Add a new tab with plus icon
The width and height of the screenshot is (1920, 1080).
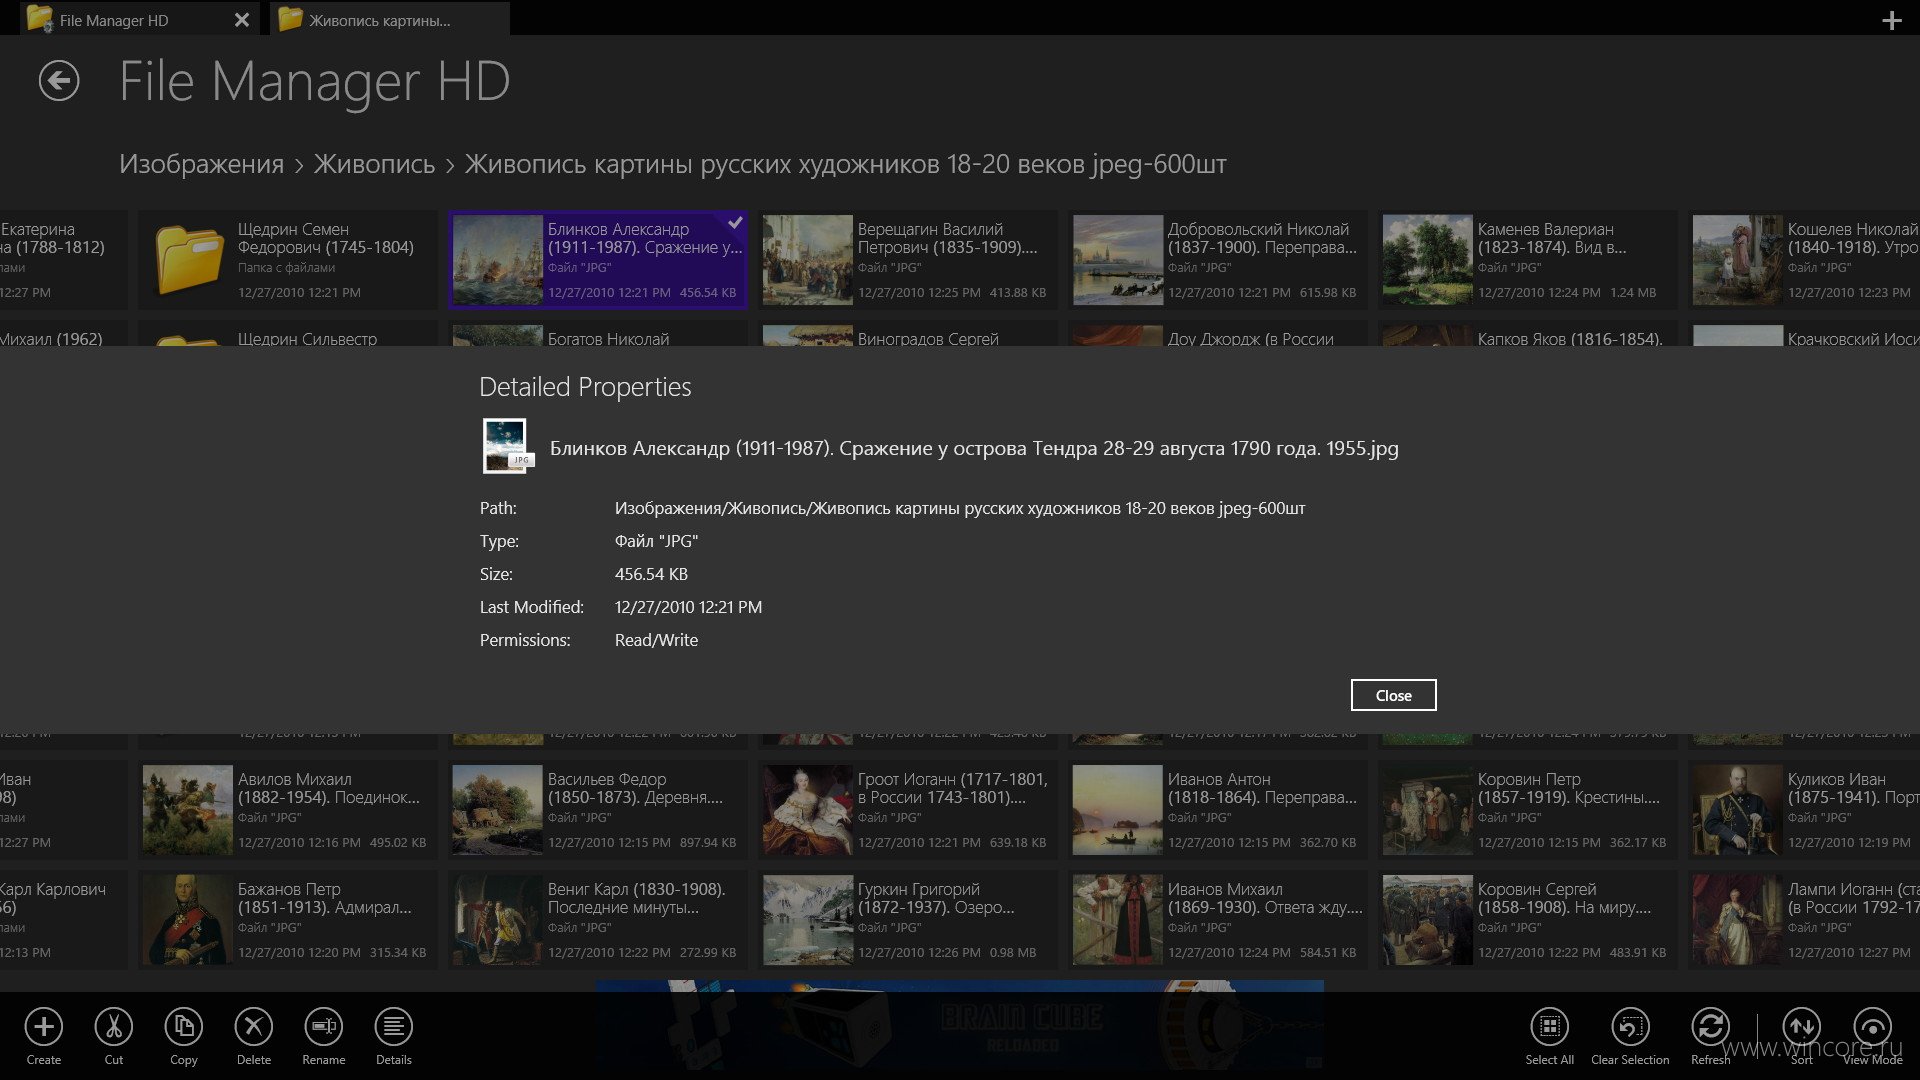point(1891,20)
